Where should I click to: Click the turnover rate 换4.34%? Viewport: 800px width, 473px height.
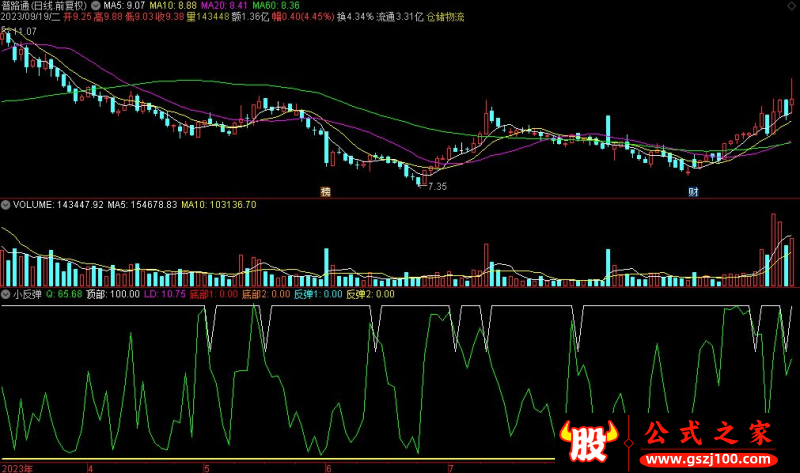[355, 17]
